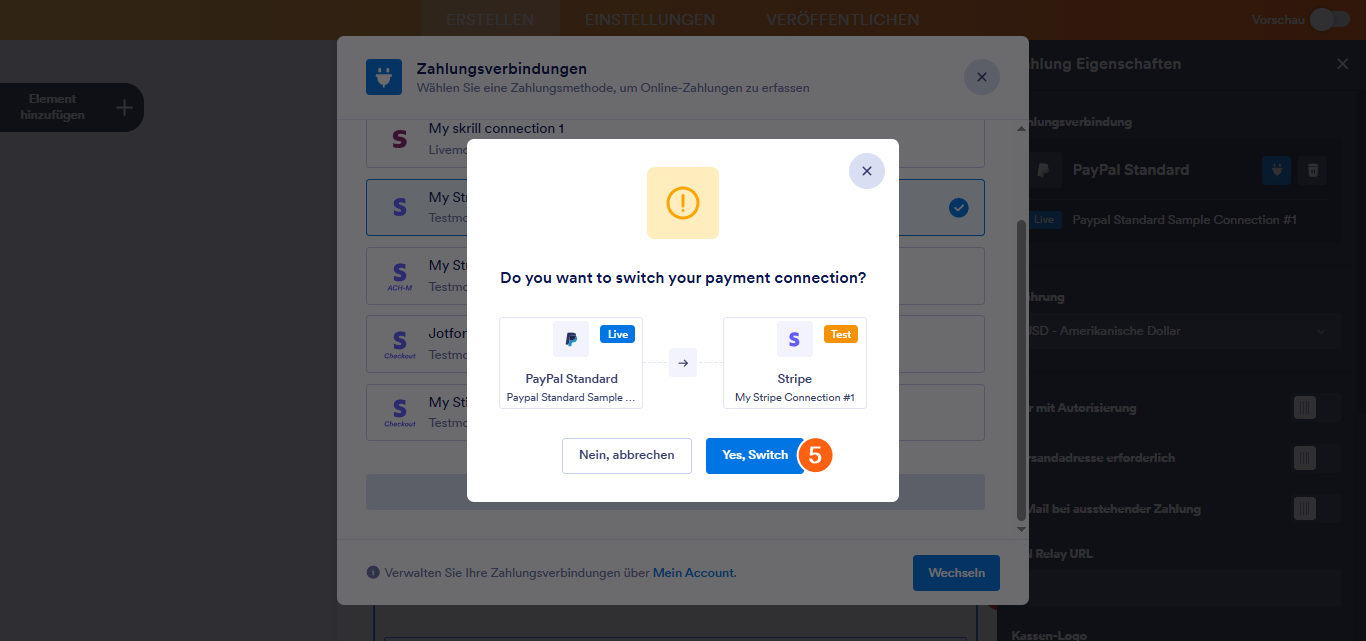
Task: Click the skrill connection logo icon
Action: coord(400,139)
